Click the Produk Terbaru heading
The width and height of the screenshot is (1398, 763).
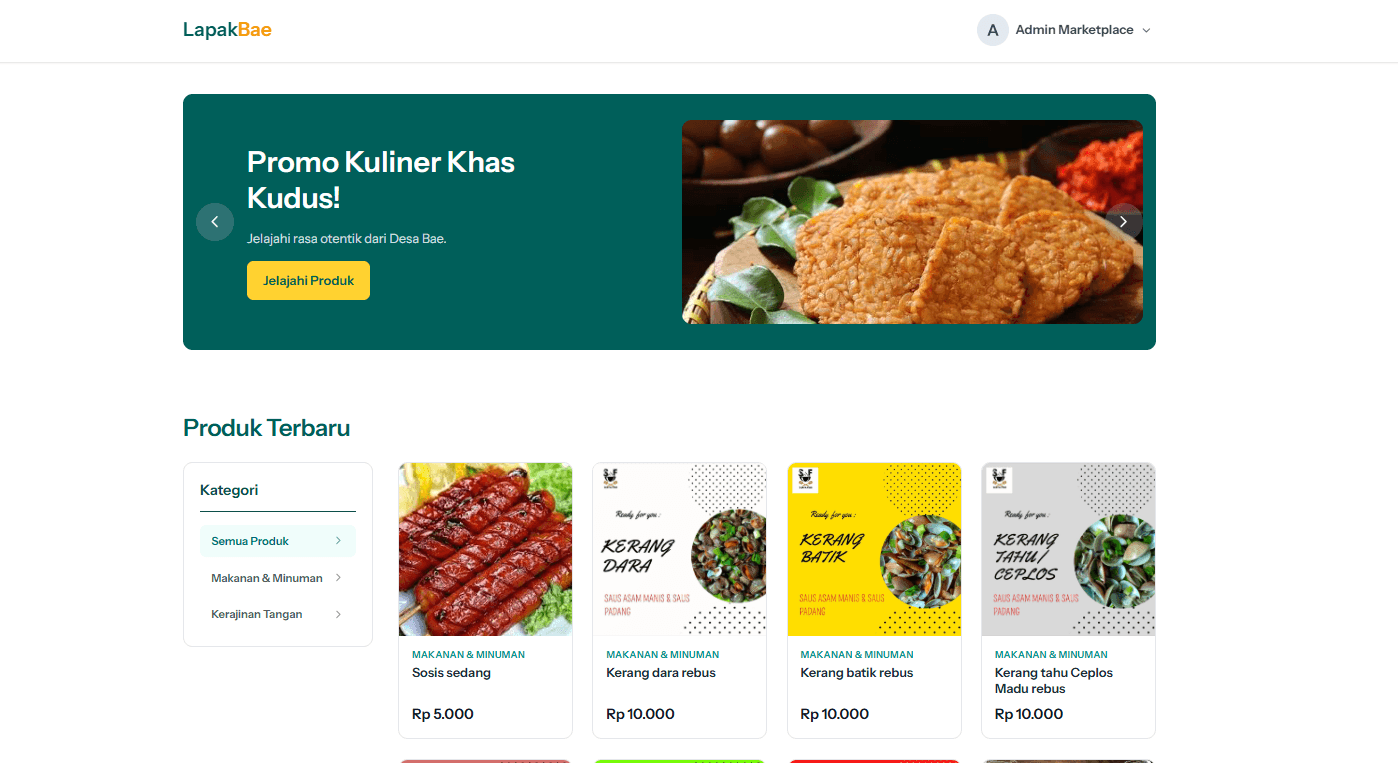[266, 428]
